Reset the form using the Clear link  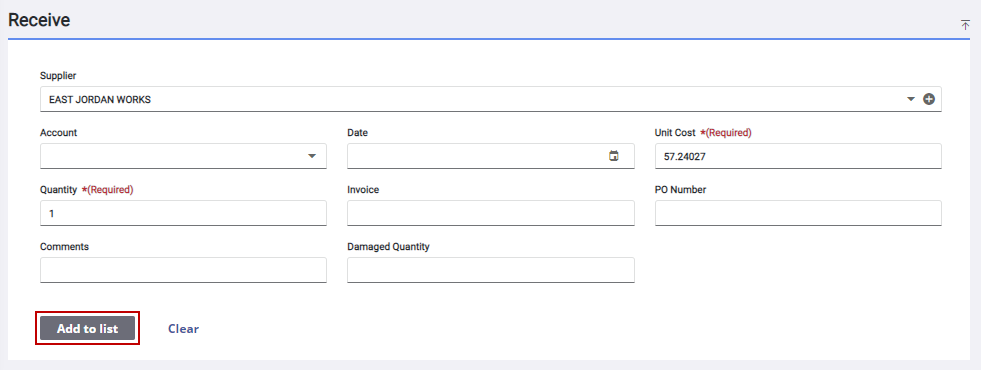(183, 328)
